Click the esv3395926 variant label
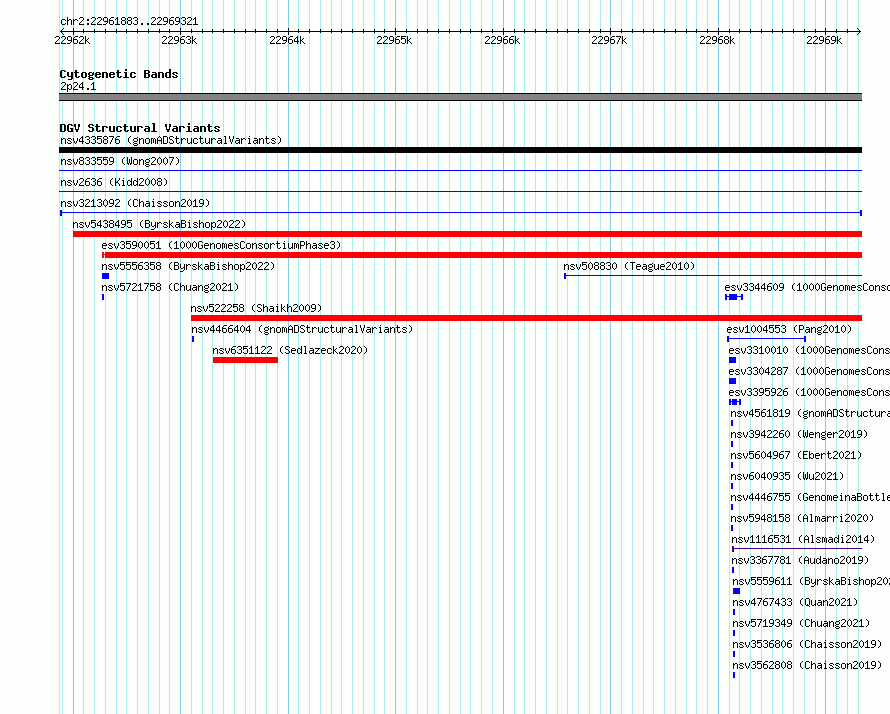 tap(809, 392)
